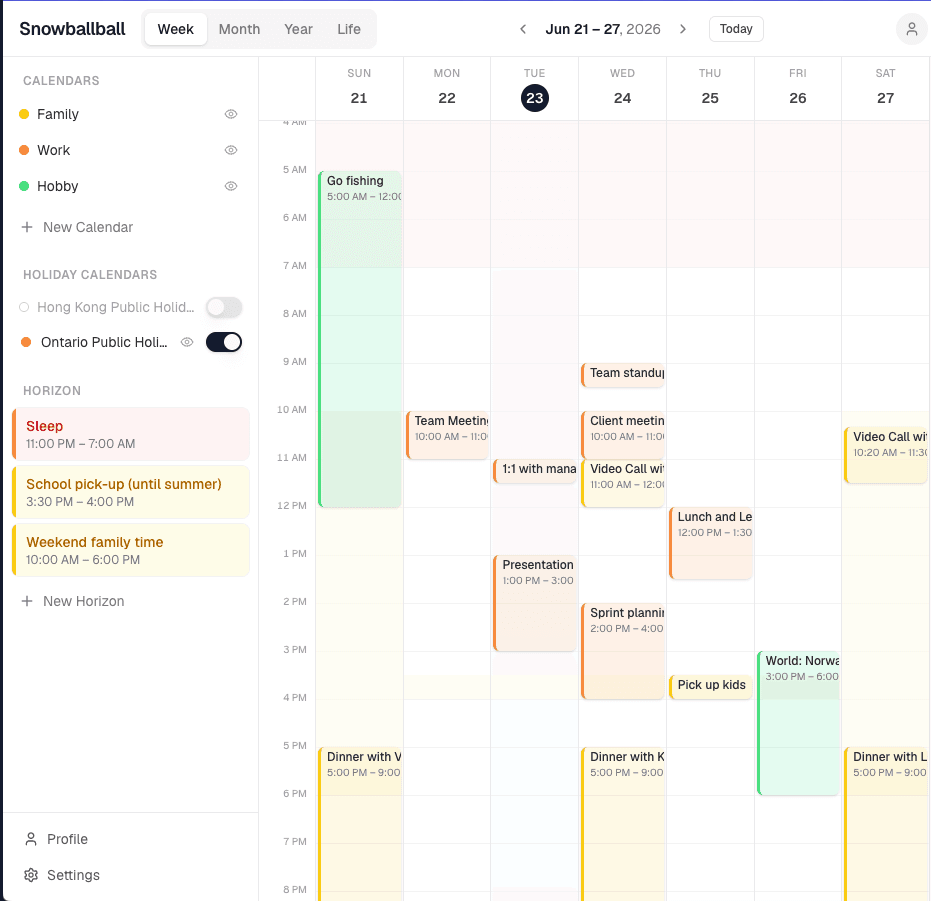Image resolution: width=931 pixels, height=901 pixels.
Task: Select Saturday 27 day header
Action: [885, 88]
